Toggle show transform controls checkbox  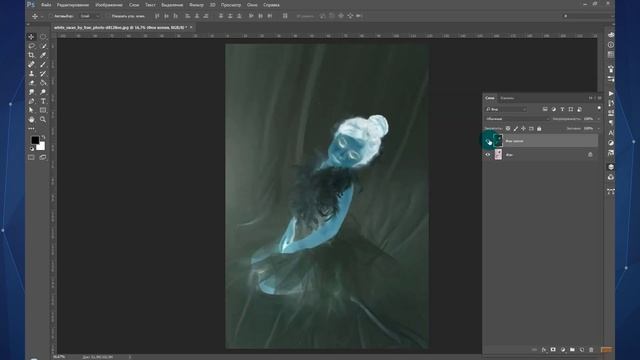coord(108,16)
